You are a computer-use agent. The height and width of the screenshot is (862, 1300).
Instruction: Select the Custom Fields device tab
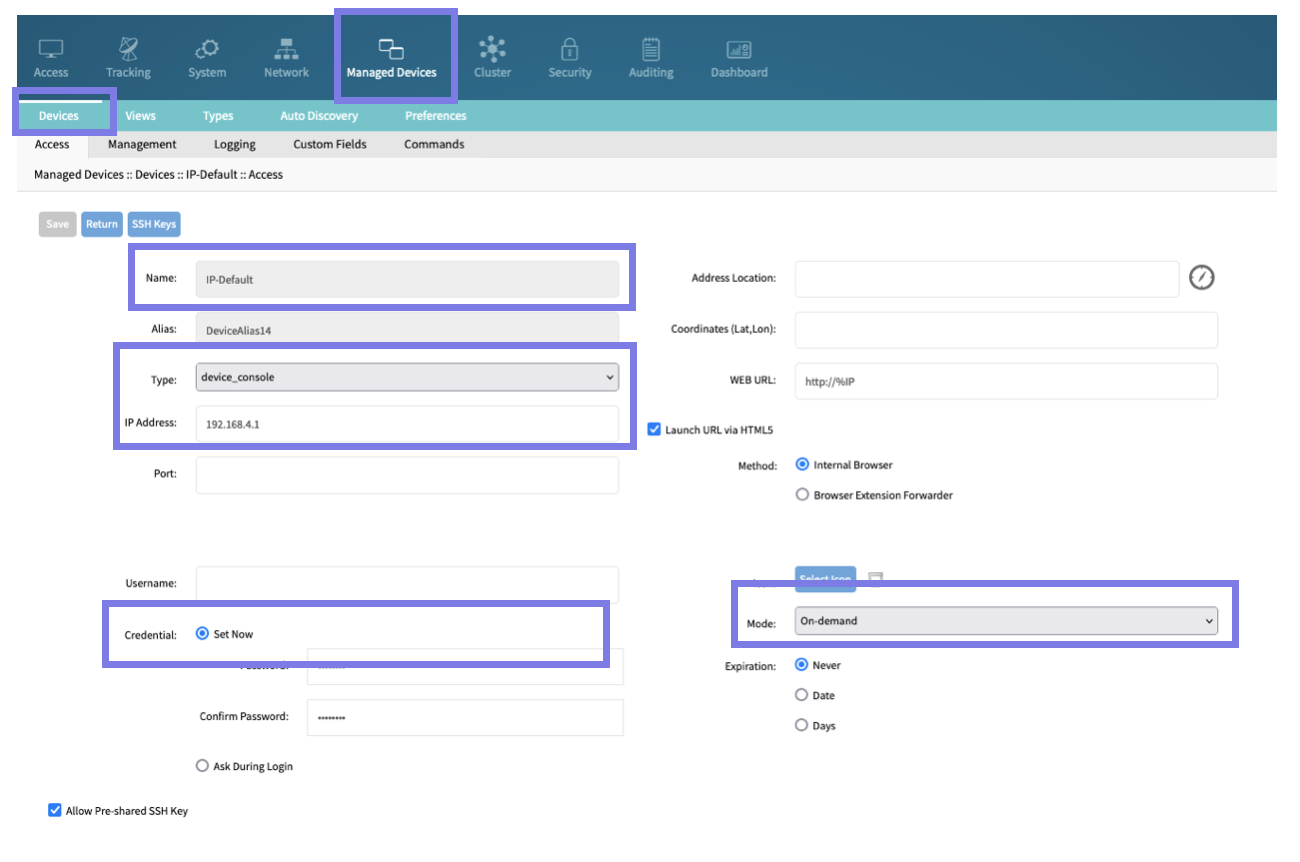330,144
